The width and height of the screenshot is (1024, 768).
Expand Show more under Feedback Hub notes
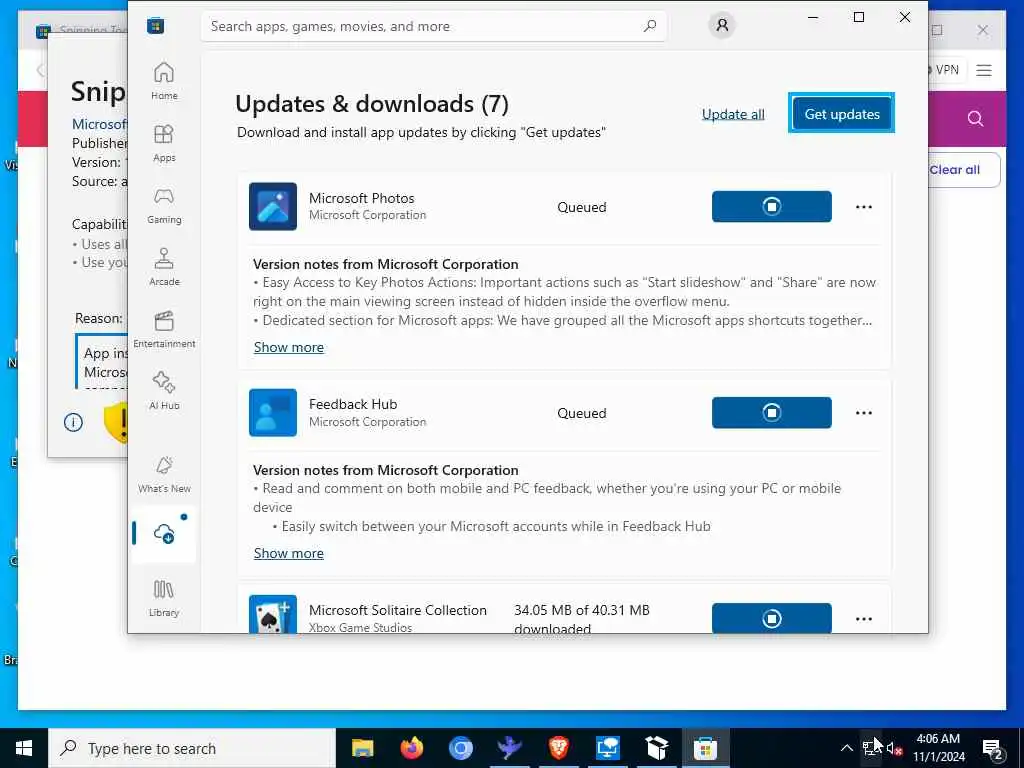point(289,553)
